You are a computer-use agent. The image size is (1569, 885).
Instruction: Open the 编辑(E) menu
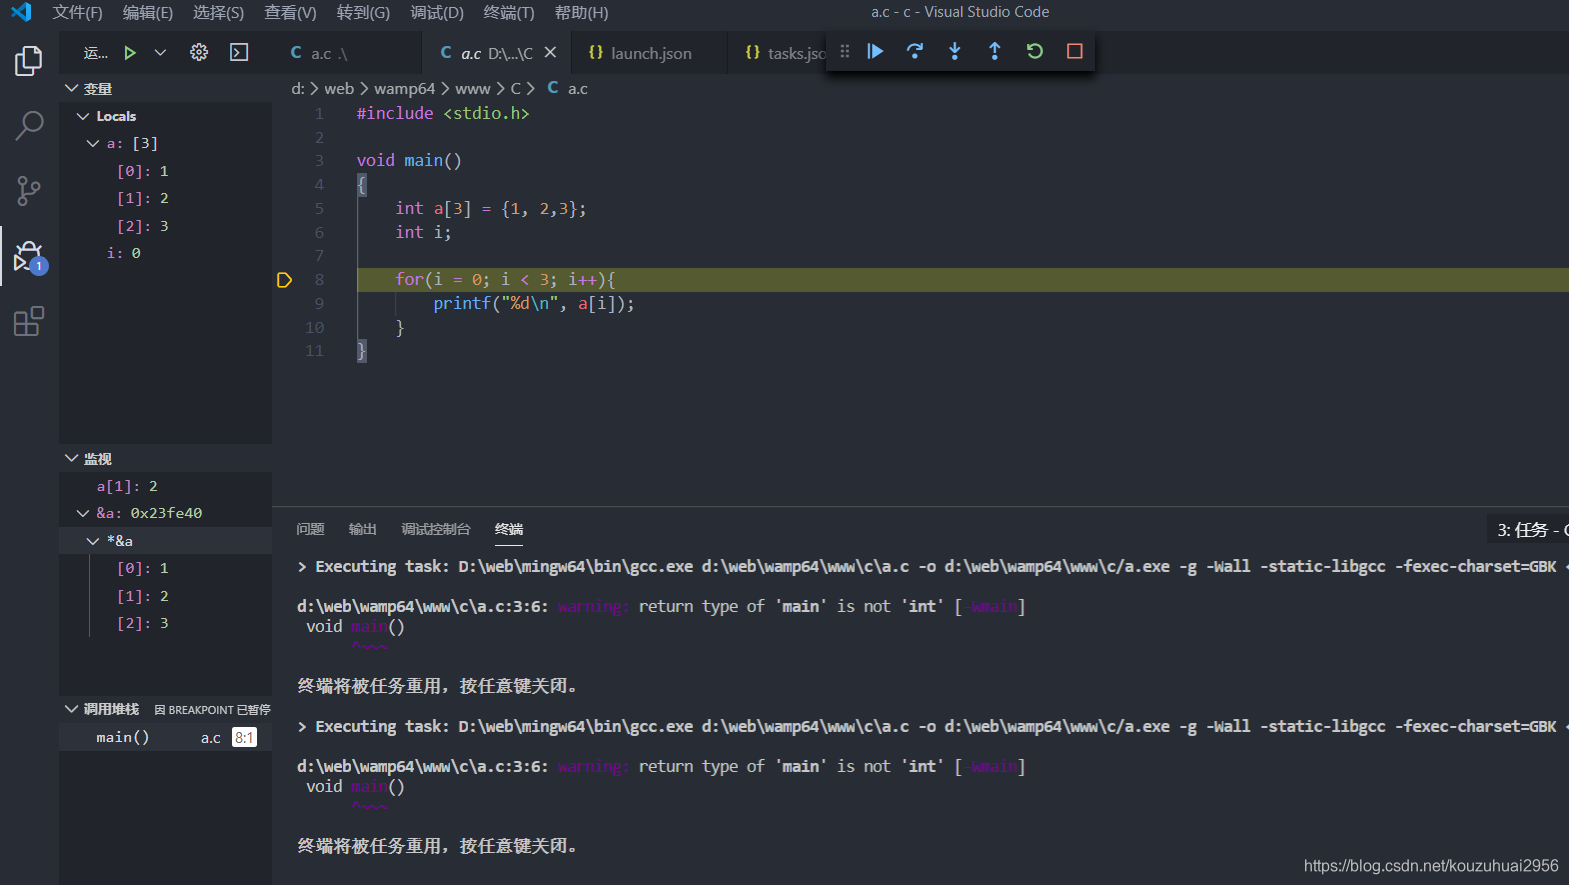click(148, 12)
